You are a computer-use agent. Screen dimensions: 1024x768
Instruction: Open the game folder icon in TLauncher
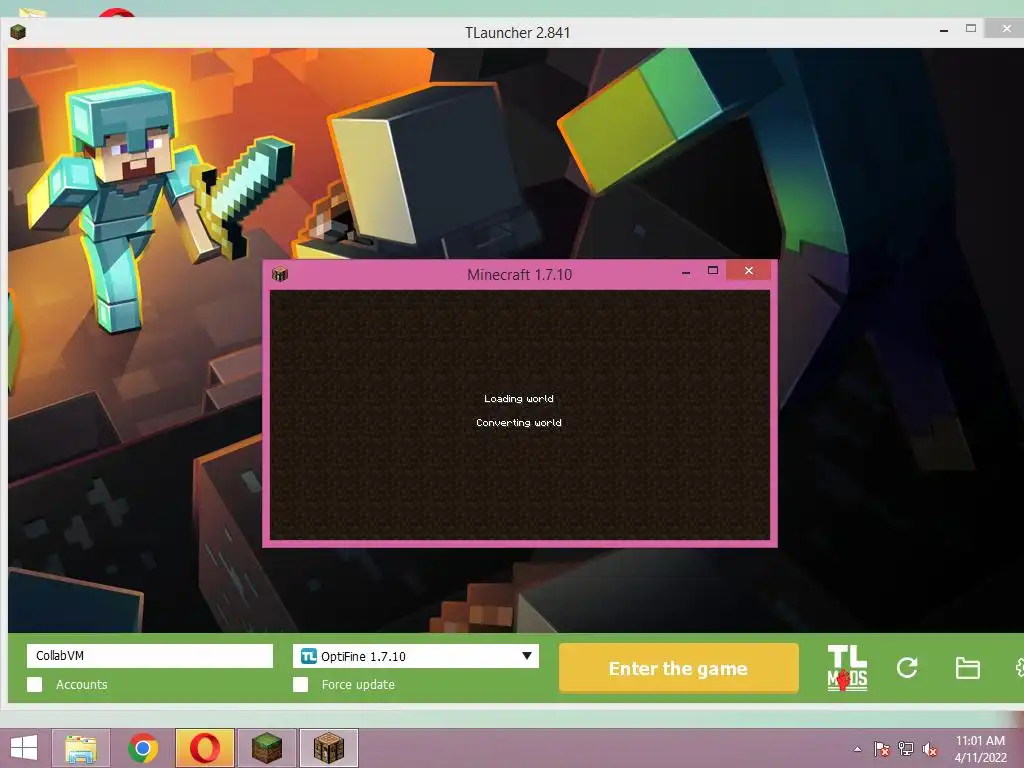point(967,668)
